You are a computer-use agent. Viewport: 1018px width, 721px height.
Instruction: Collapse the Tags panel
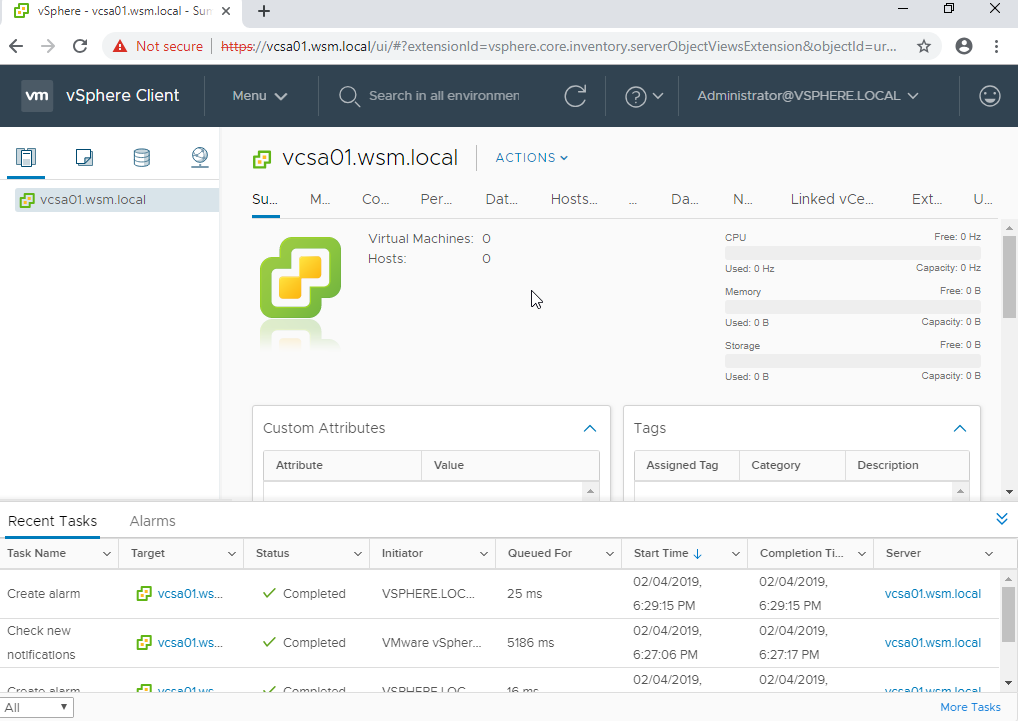pyautogui.click(x=960, y=428)
